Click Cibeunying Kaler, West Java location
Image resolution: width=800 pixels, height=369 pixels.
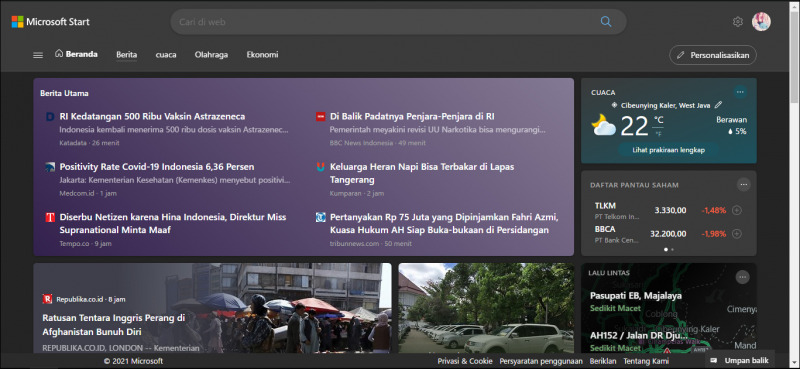[x=665, y=105]
